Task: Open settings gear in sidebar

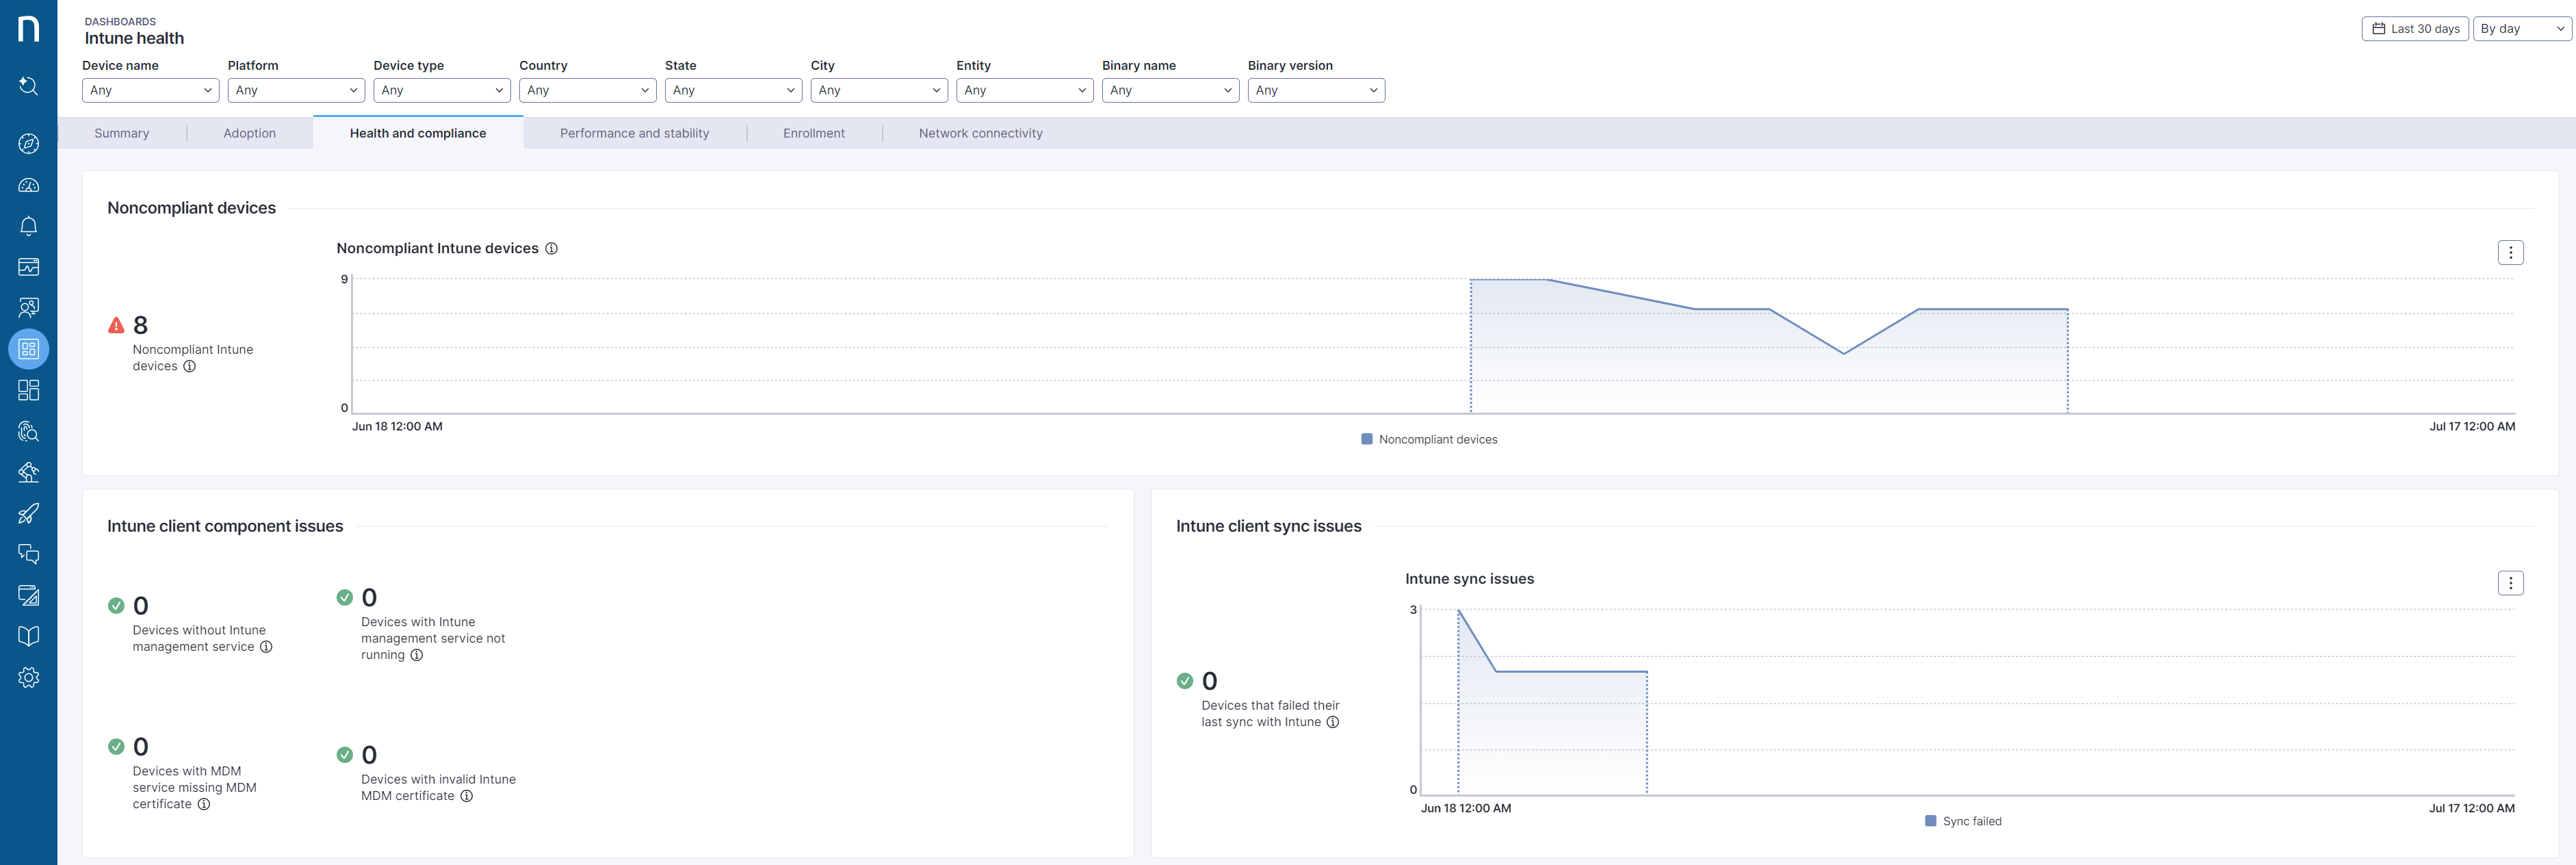Action: pos(28,678)
